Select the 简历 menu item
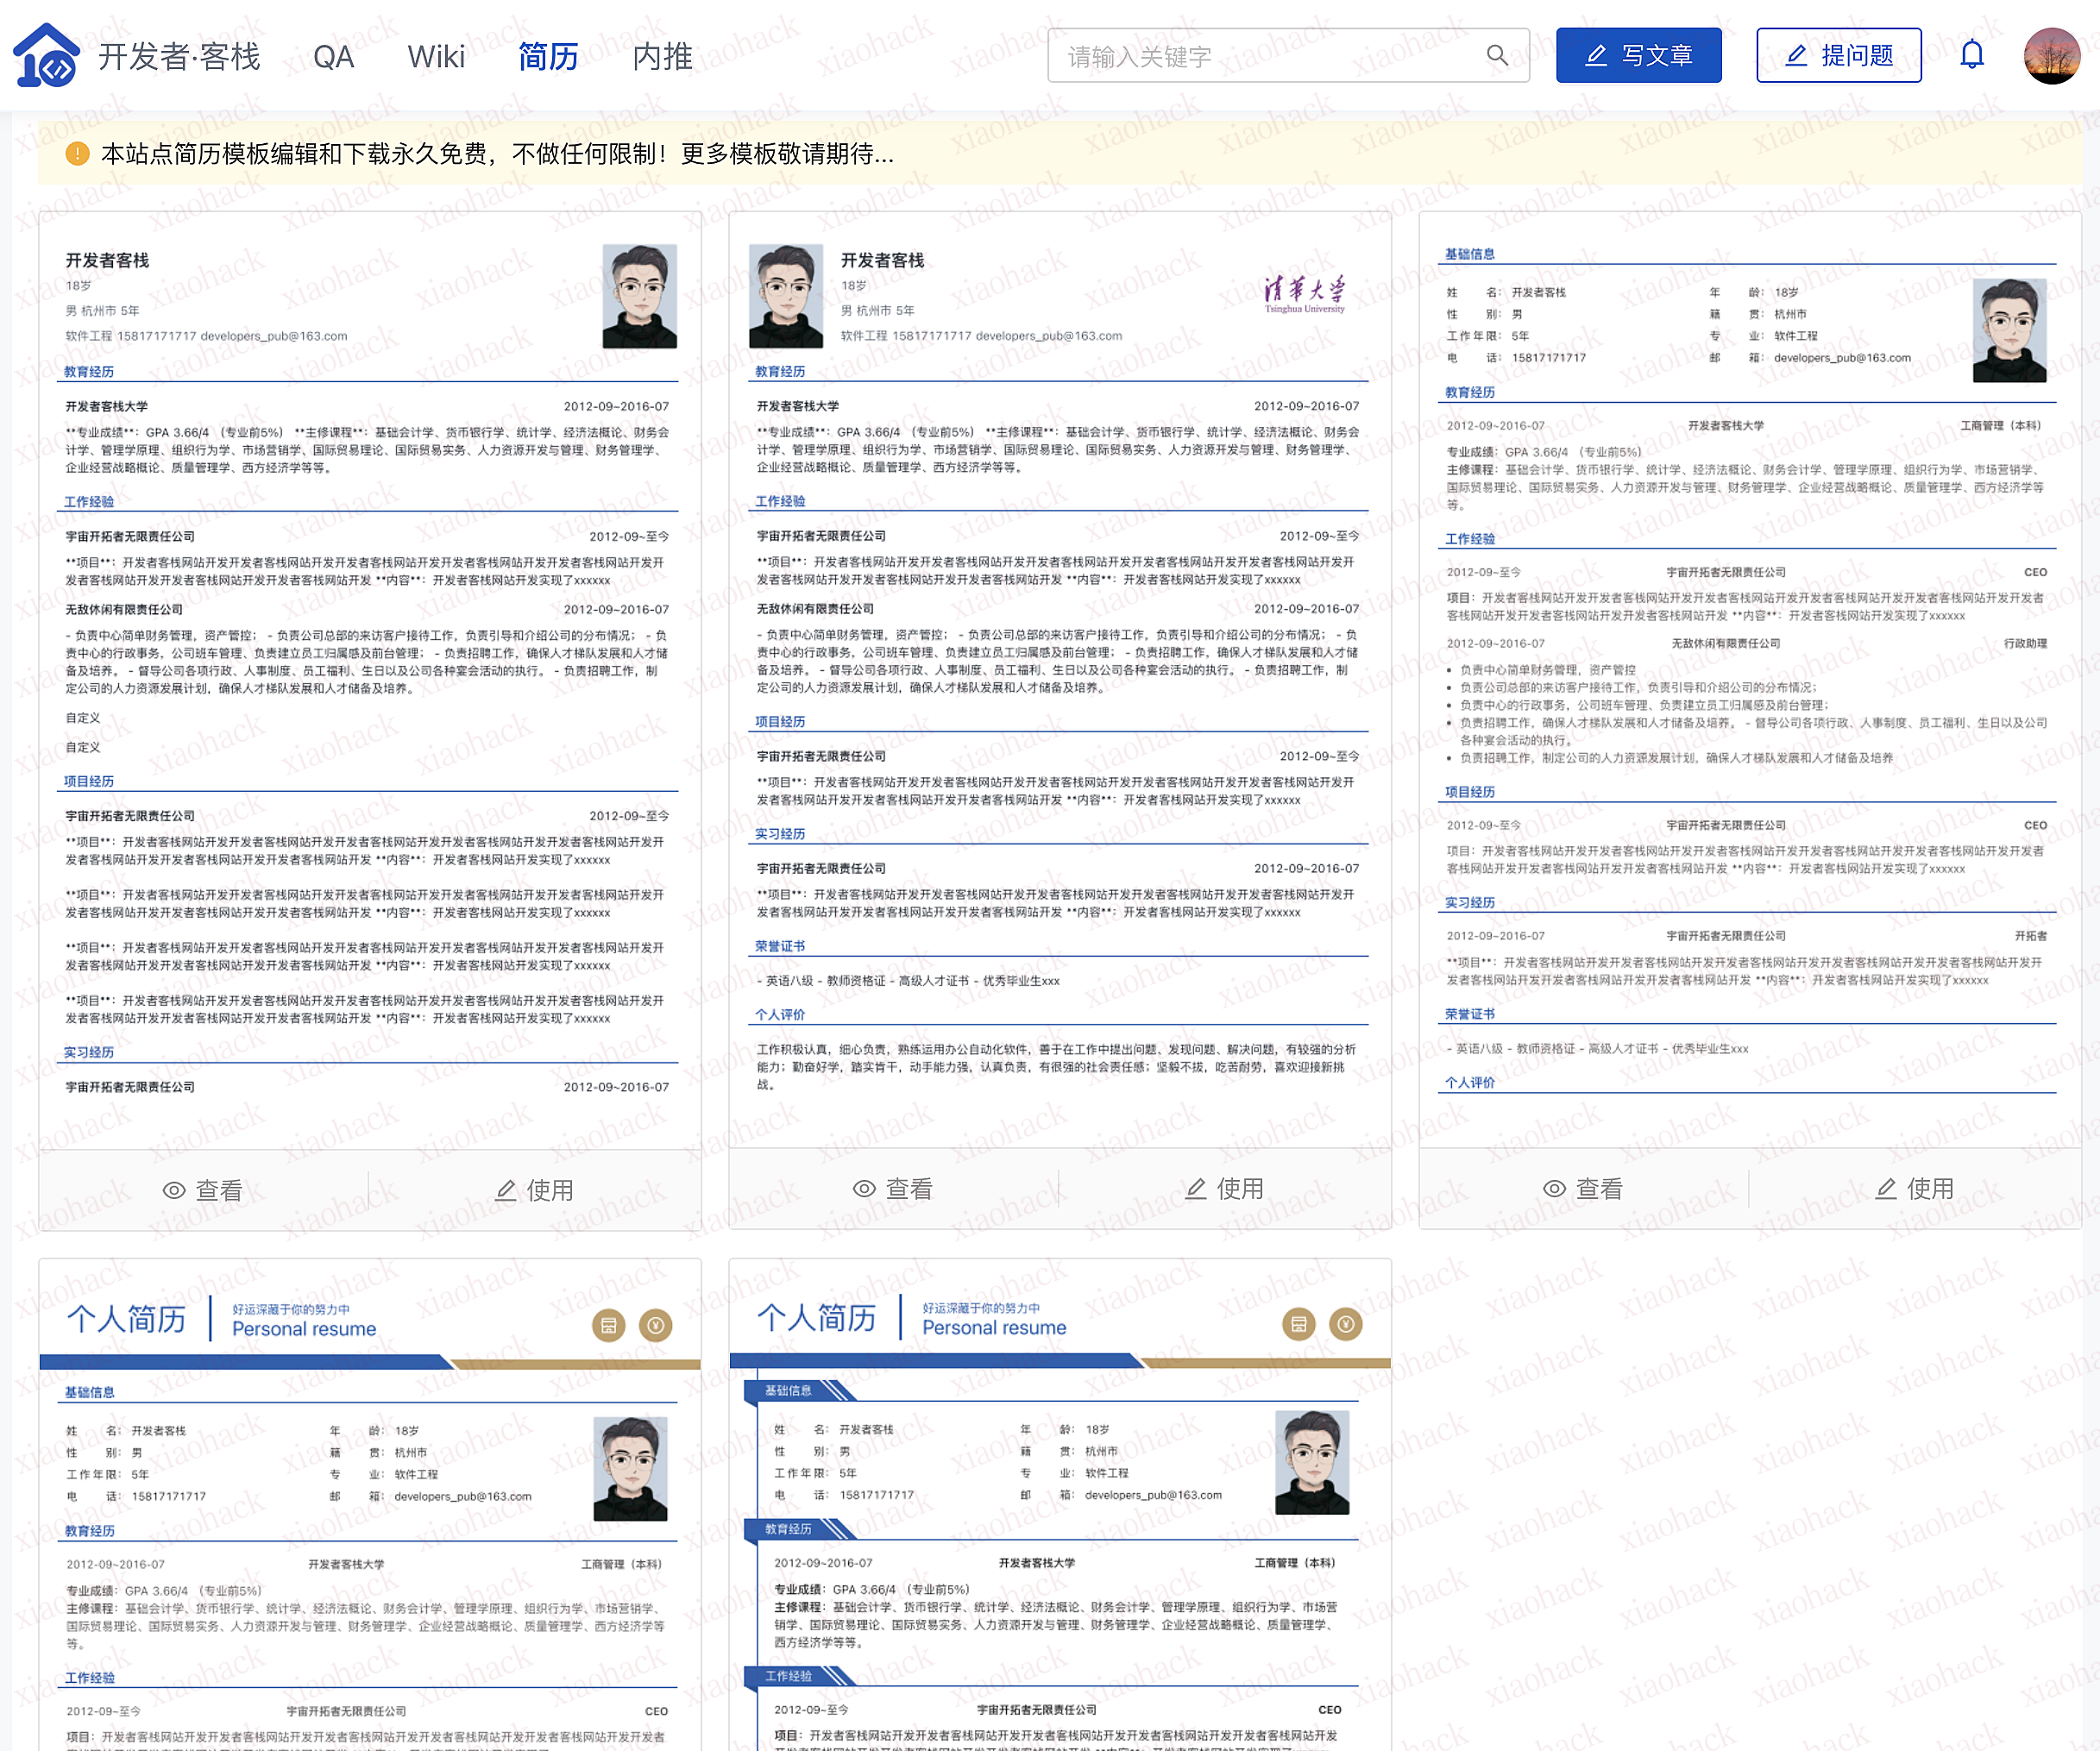Image resolution: width=2100 pixels, height=1751 pixels. 547,57
